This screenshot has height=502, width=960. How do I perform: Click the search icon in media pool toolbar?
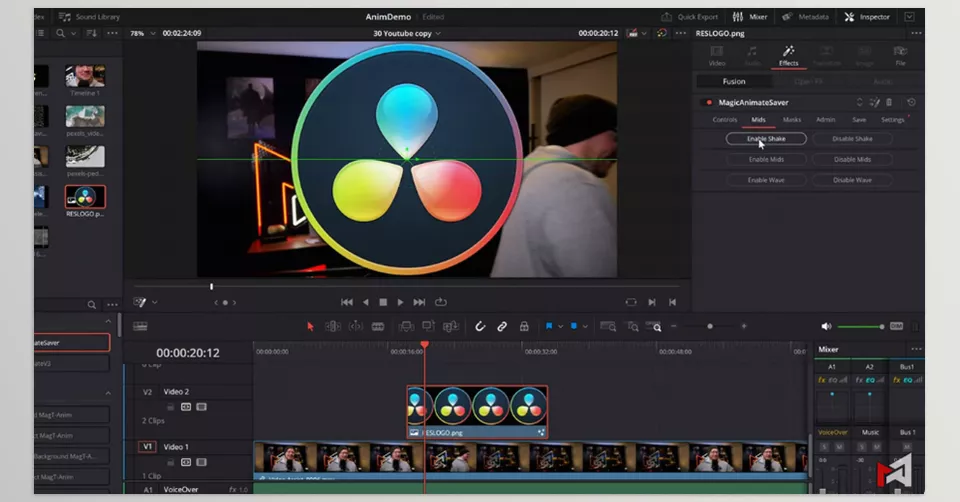60,33
